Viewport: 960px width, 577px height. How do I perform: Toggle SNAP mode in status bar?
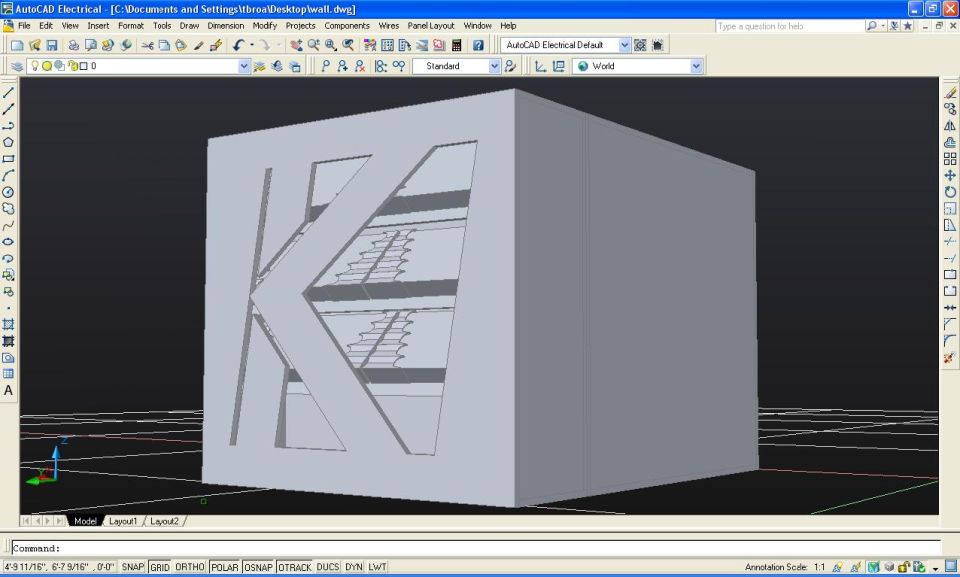[x=132, y=567]
